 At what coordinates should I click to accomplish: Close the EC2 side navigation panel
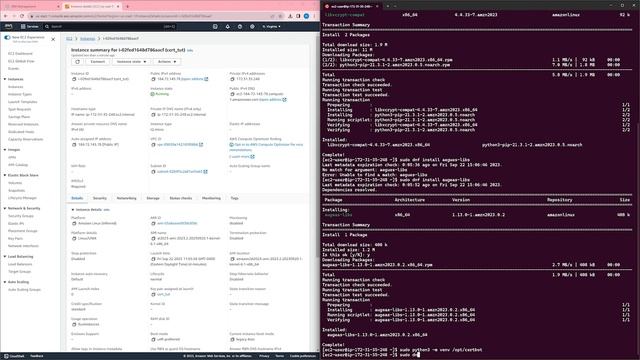[53, 39]
